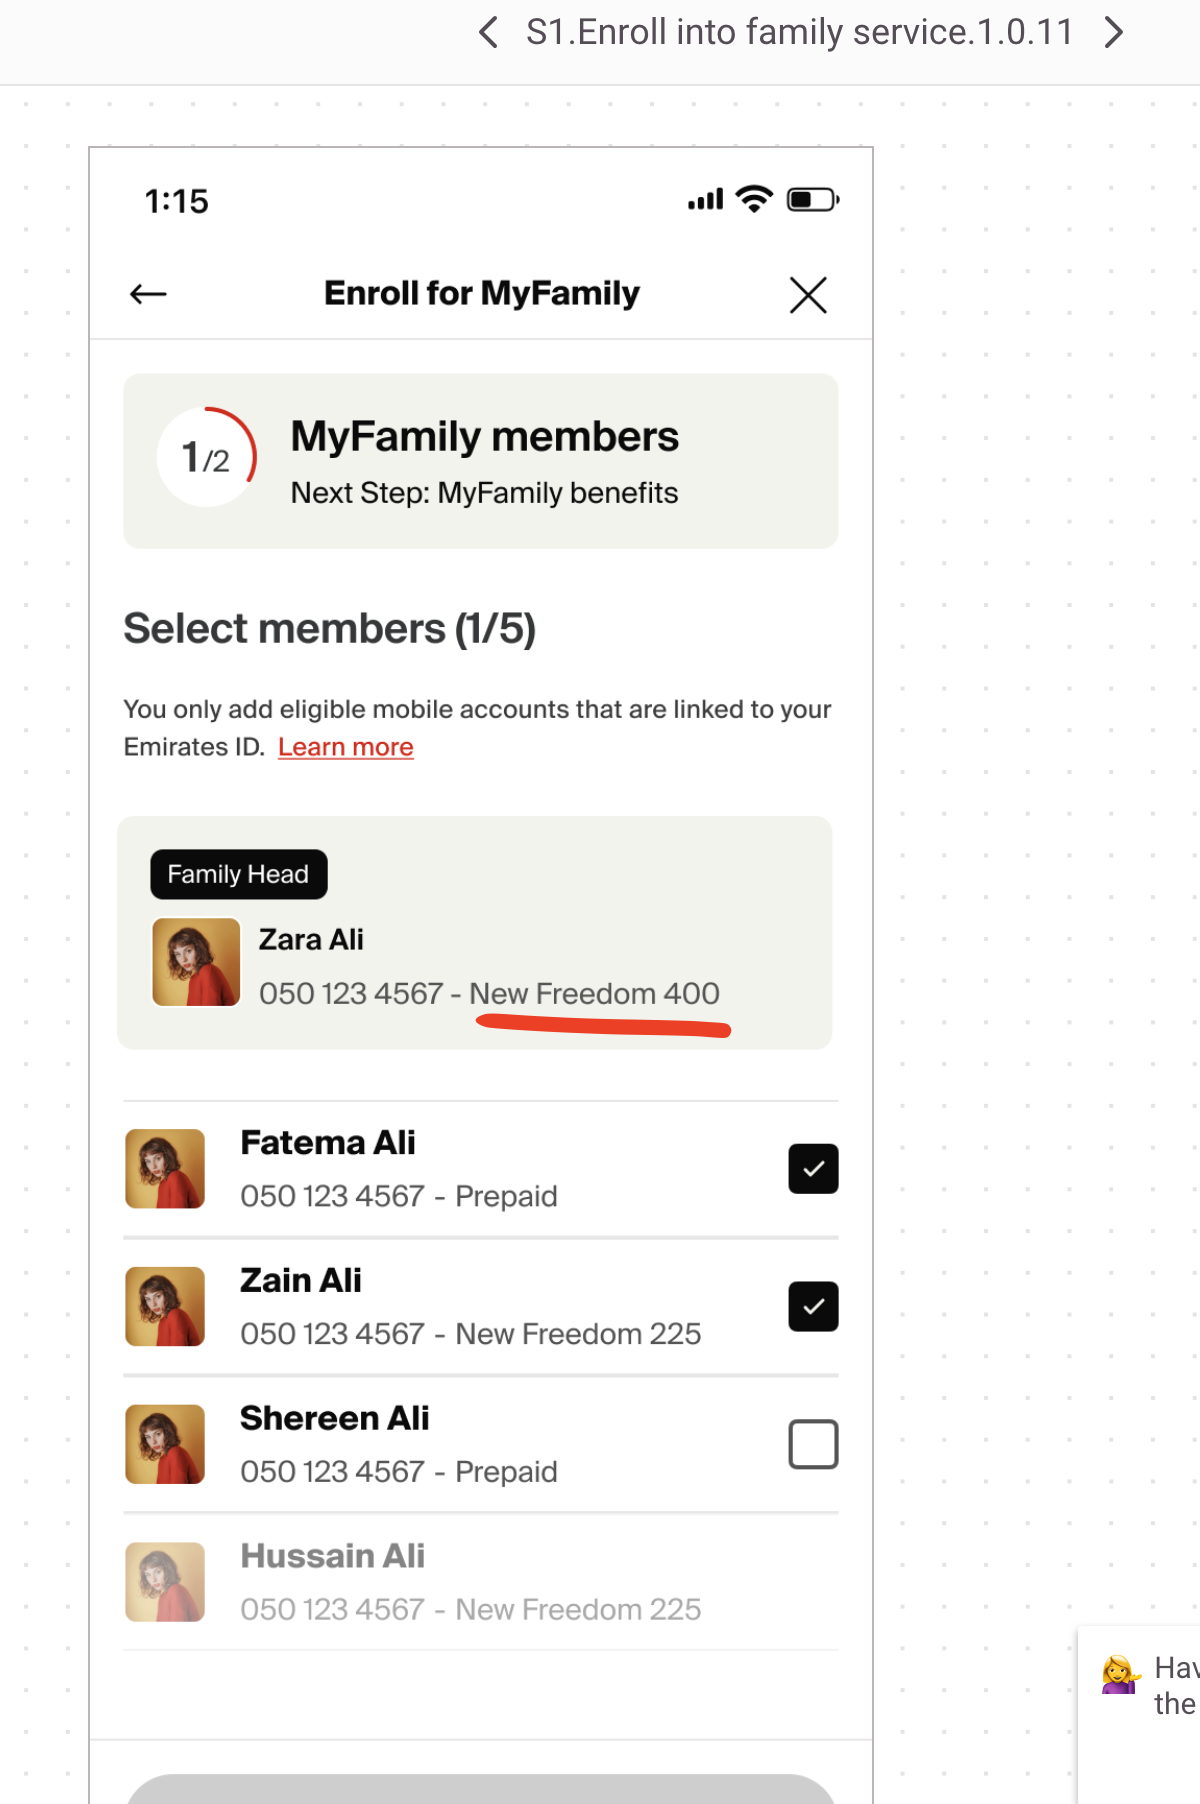The width and height of the screenshot is (1200, 1804).
Task: Click the frame title S1.Enroll into family service
Action: pyautogui.click(x=799, y=33)
